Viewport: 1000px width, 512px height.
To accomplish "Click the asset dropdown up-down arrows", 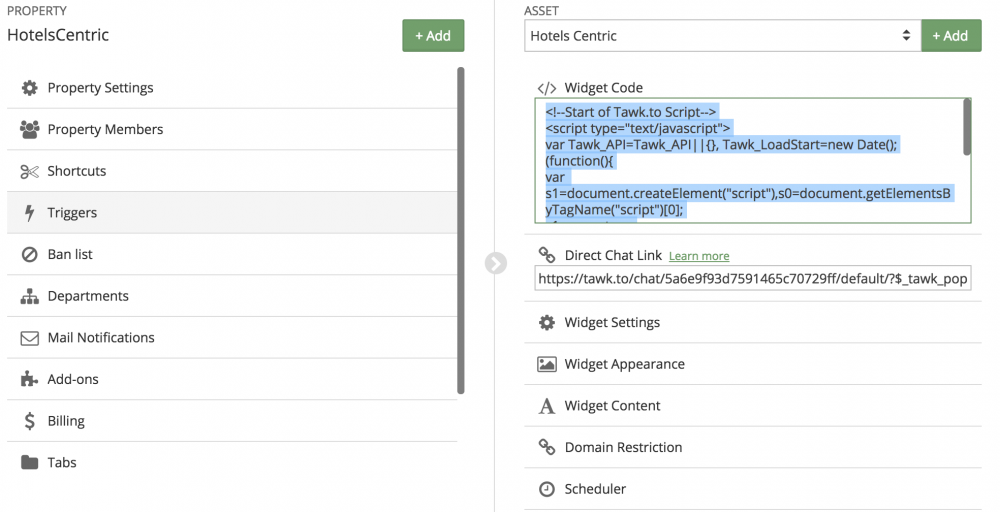I will [906, 36].
